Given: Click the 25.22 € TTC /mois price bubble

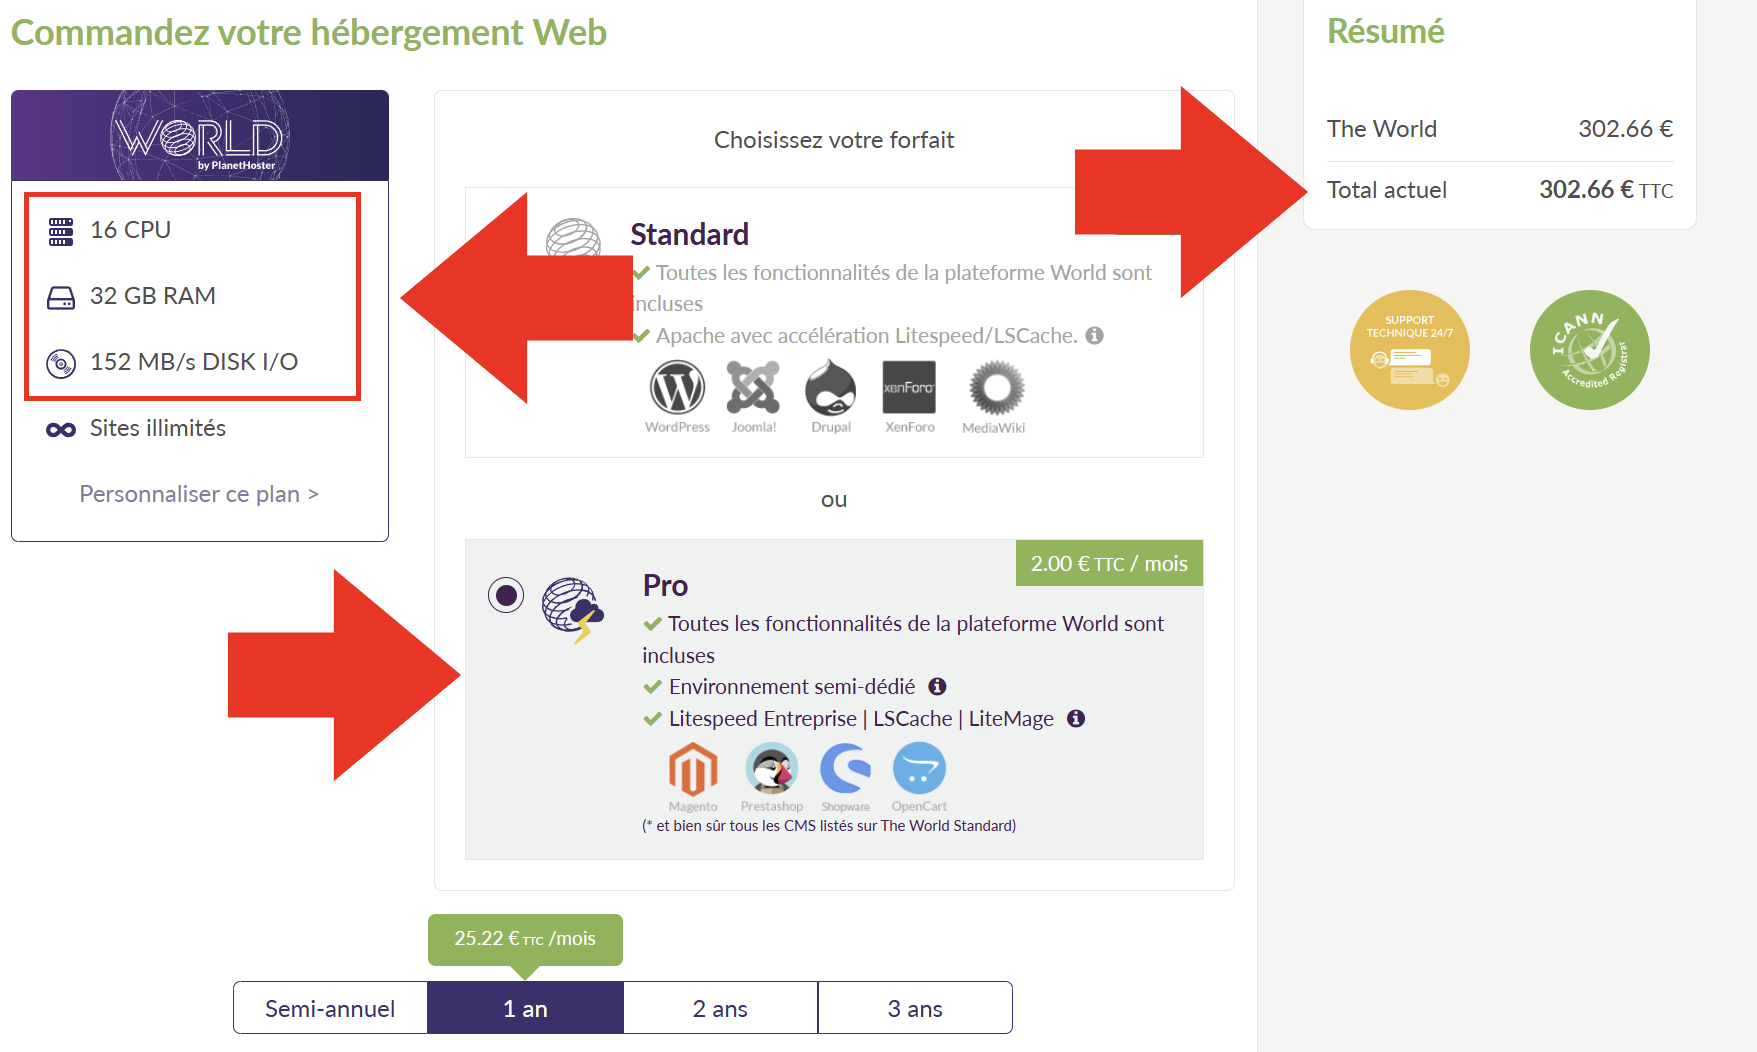Looking at the screenshot, I should click(x=525, y=939).
